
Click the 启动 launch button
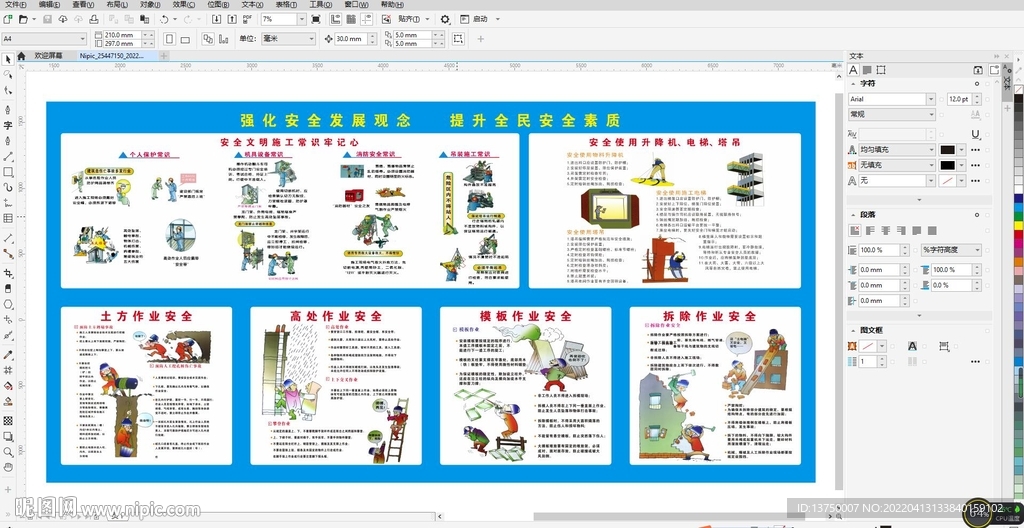point(480,19)
